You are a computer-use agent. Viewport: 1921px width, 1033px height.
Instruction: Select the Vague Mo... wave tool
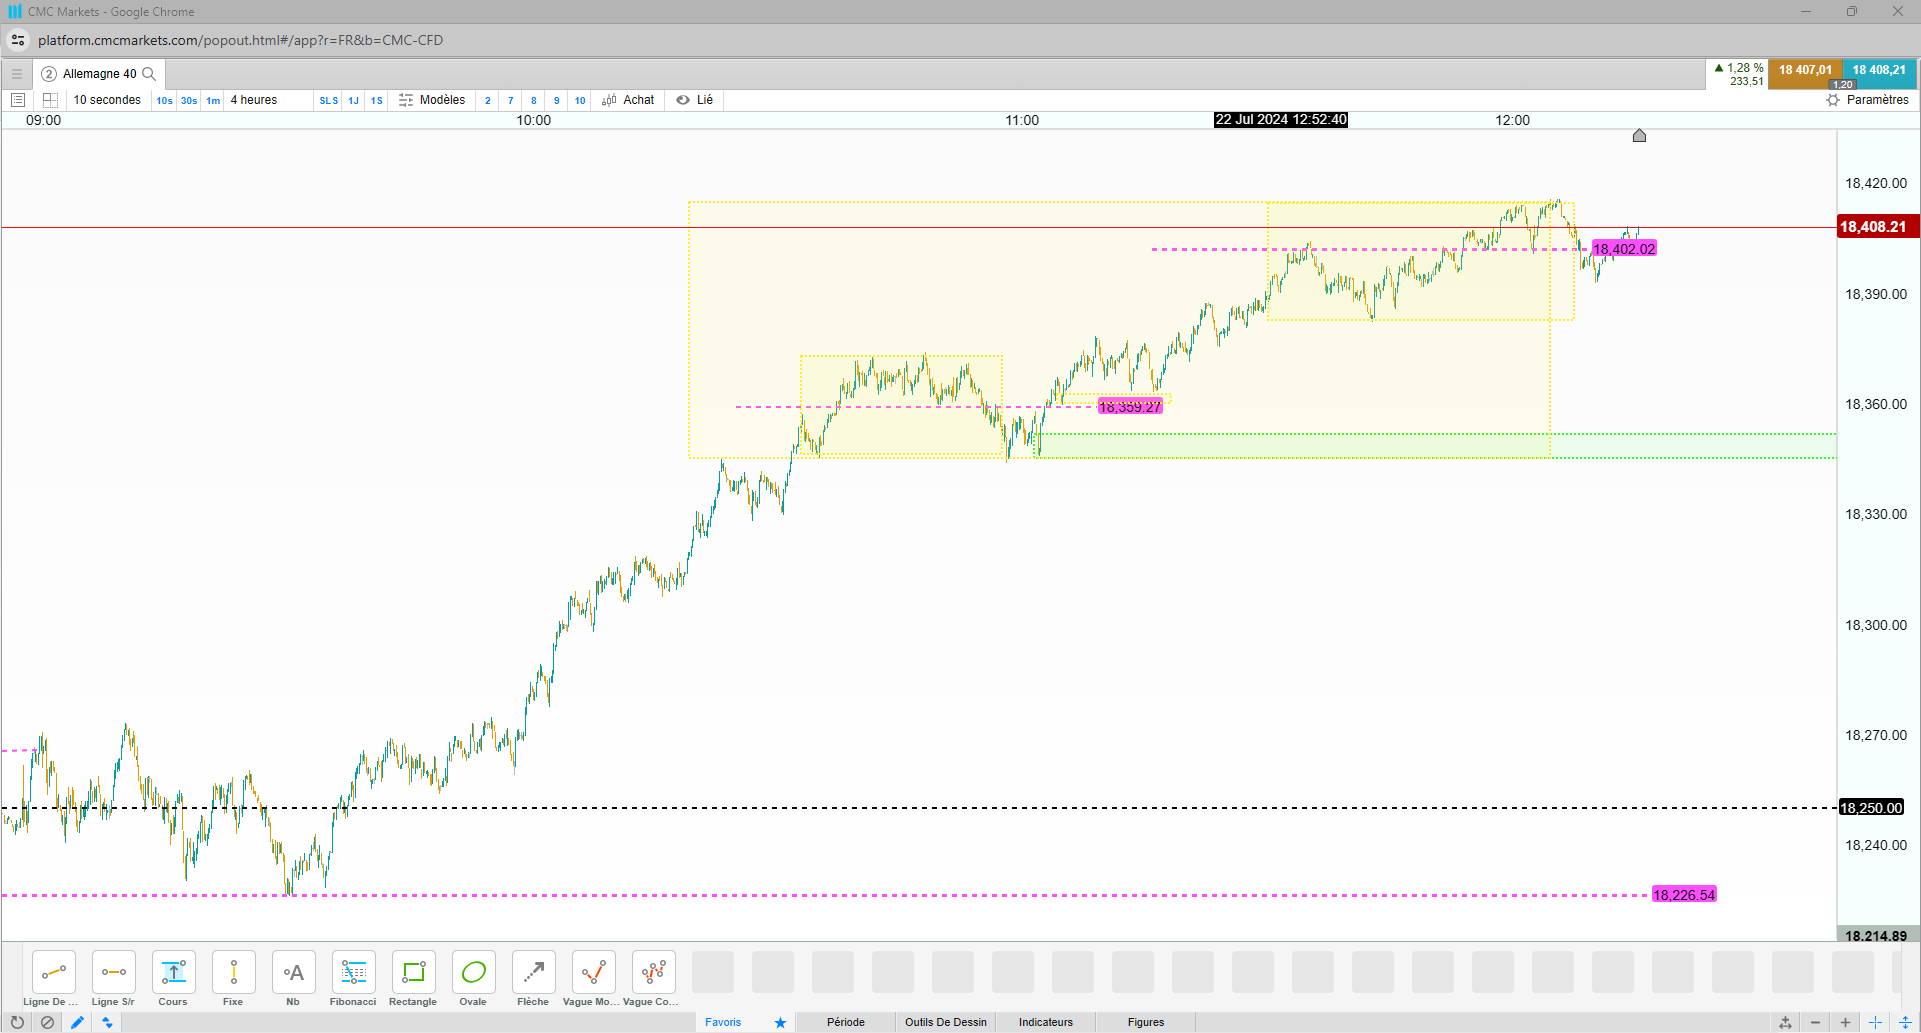click(594, 972)
